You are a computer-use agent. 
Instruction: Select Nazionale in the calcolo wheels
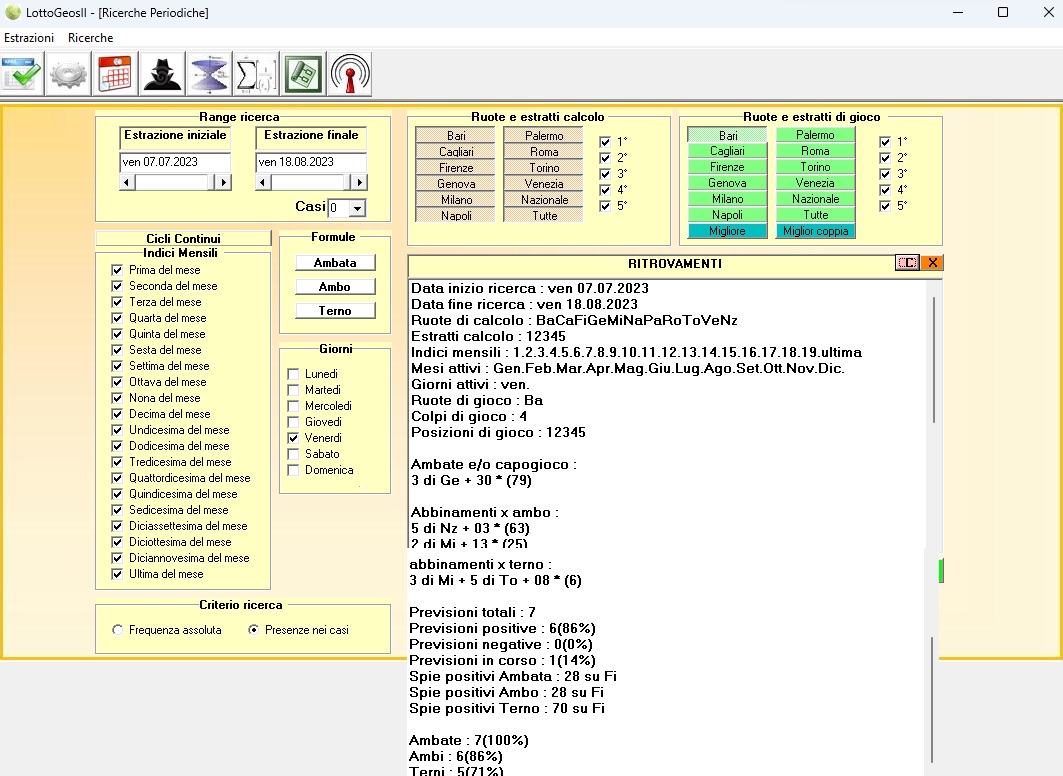click(x=544, y=199)
